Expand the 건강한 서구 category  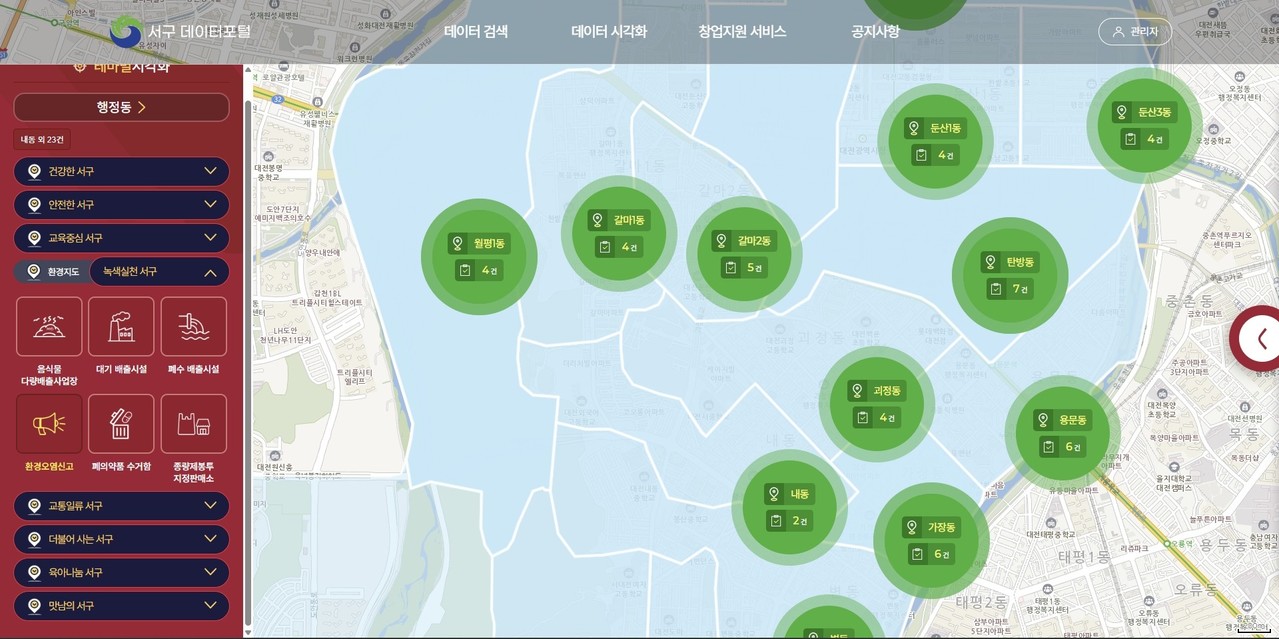click(x=121, y=171)
